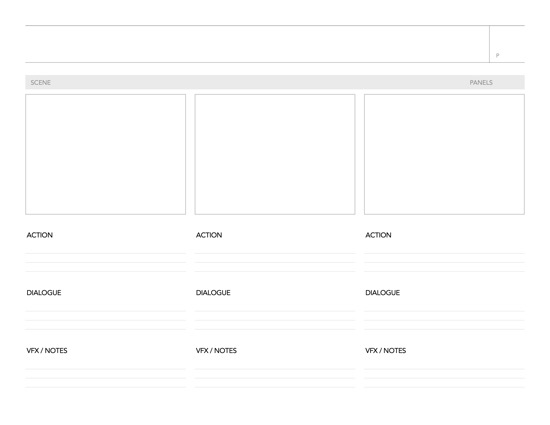Click the wide title area at the top of the page
This screenshot has height=425, width=550.
257,44
